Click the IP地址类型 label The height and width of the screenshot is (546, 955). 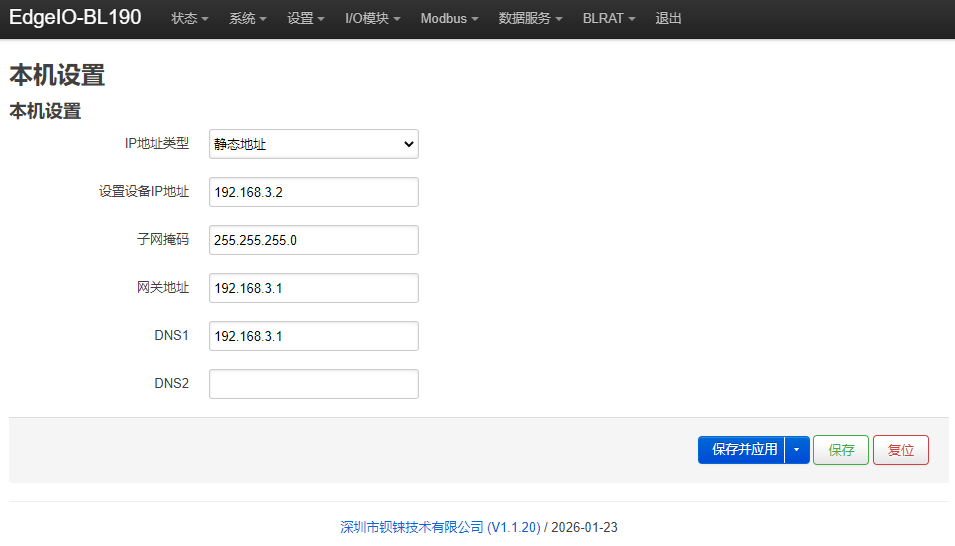pos(157,143)
